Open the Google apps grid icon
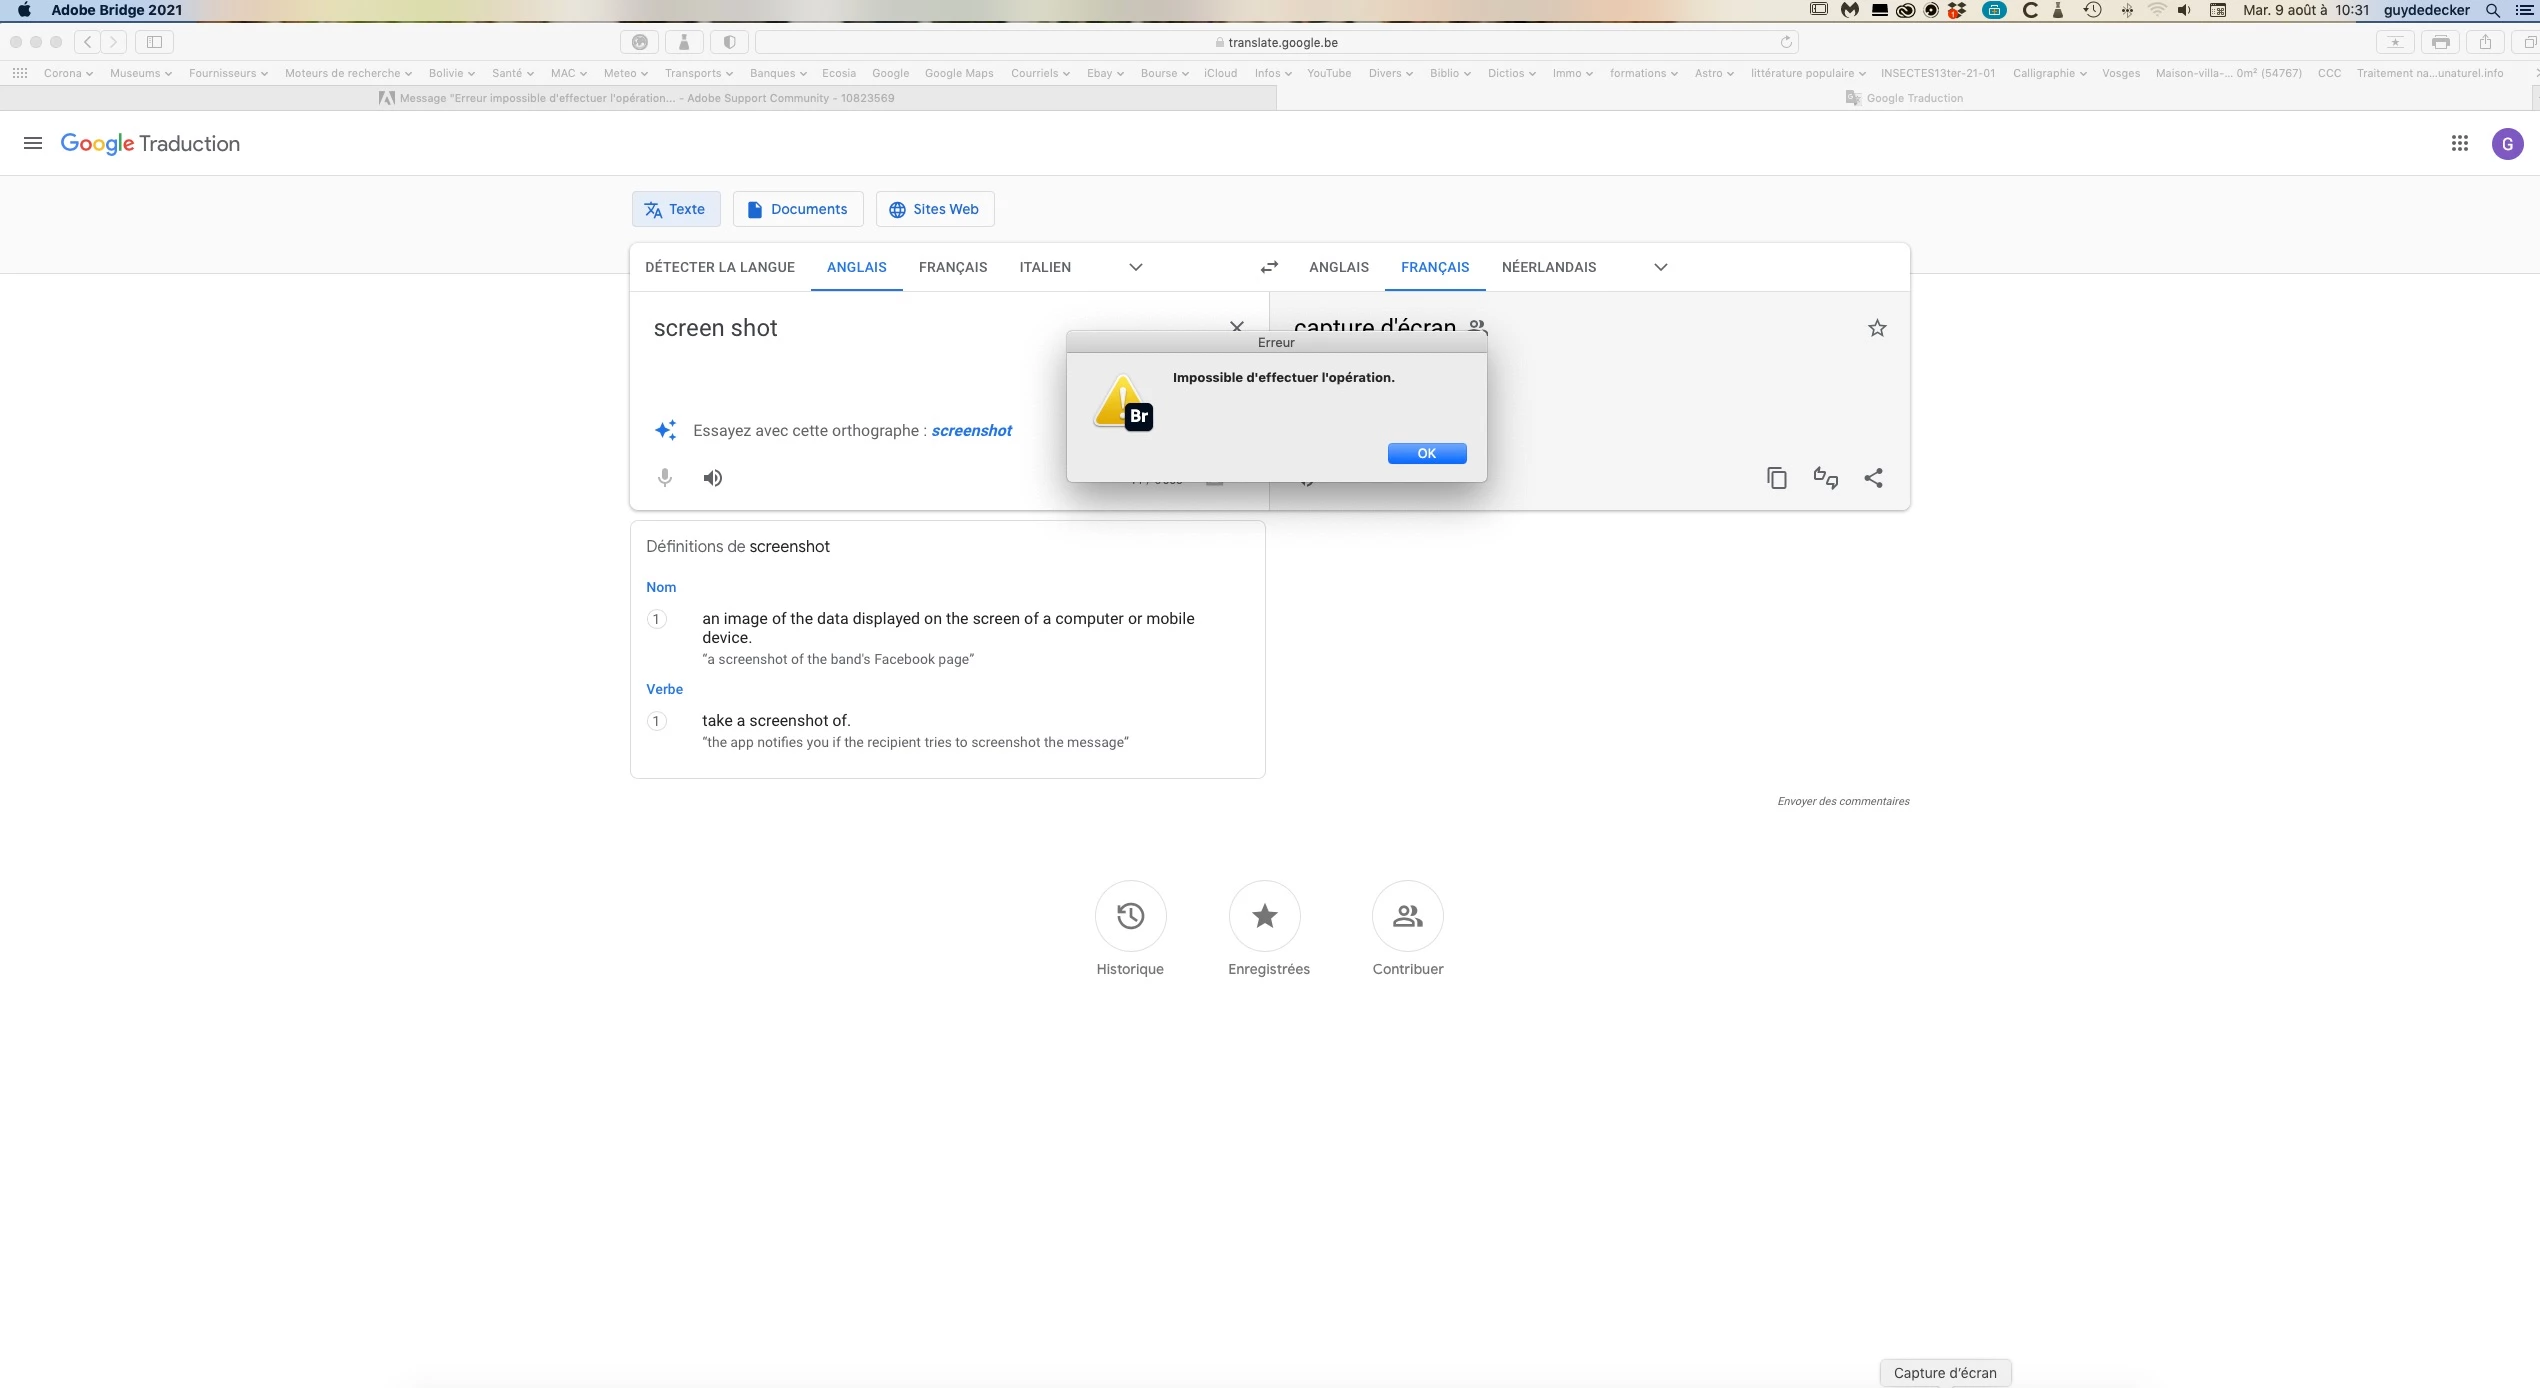This screenshot has height=1388, width=2540. pos(2460,143)
